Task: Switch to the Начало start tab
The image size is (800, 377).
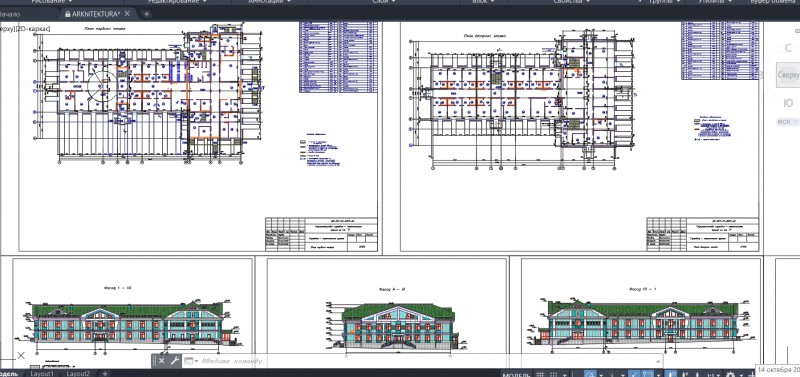Action: point(9,14)
